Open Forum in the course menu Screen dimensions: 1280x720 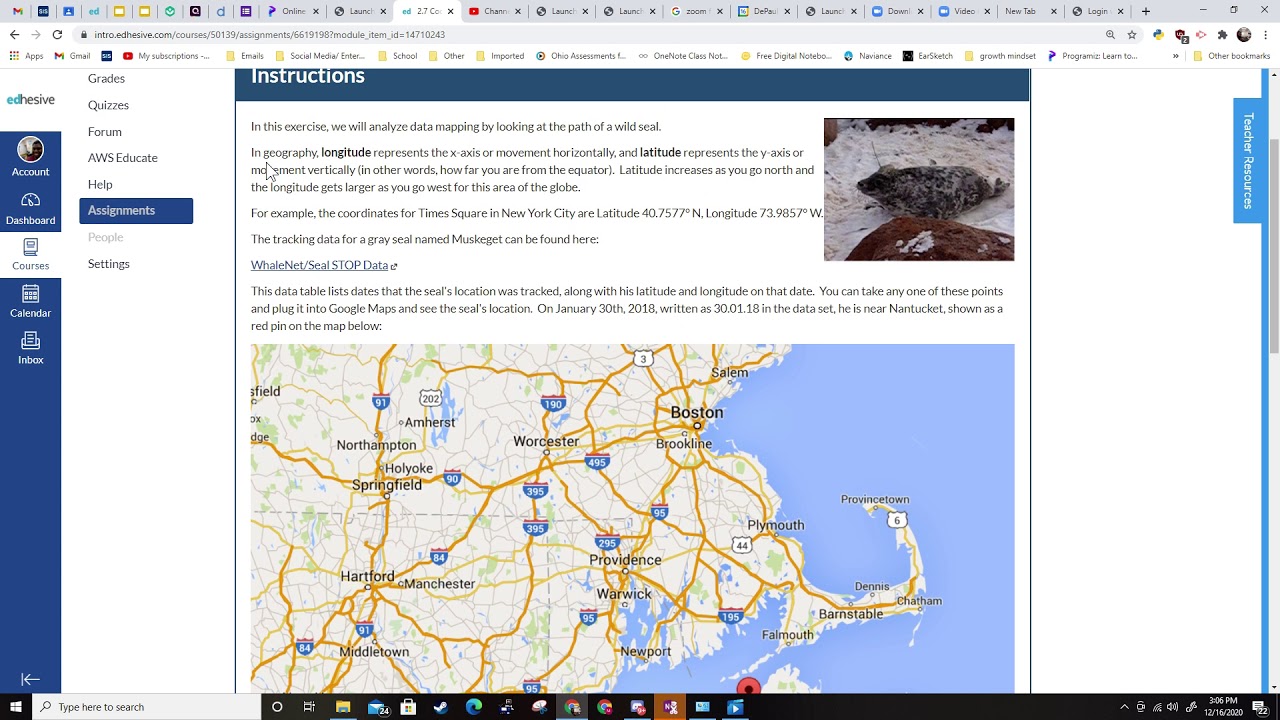pos(104,131)
